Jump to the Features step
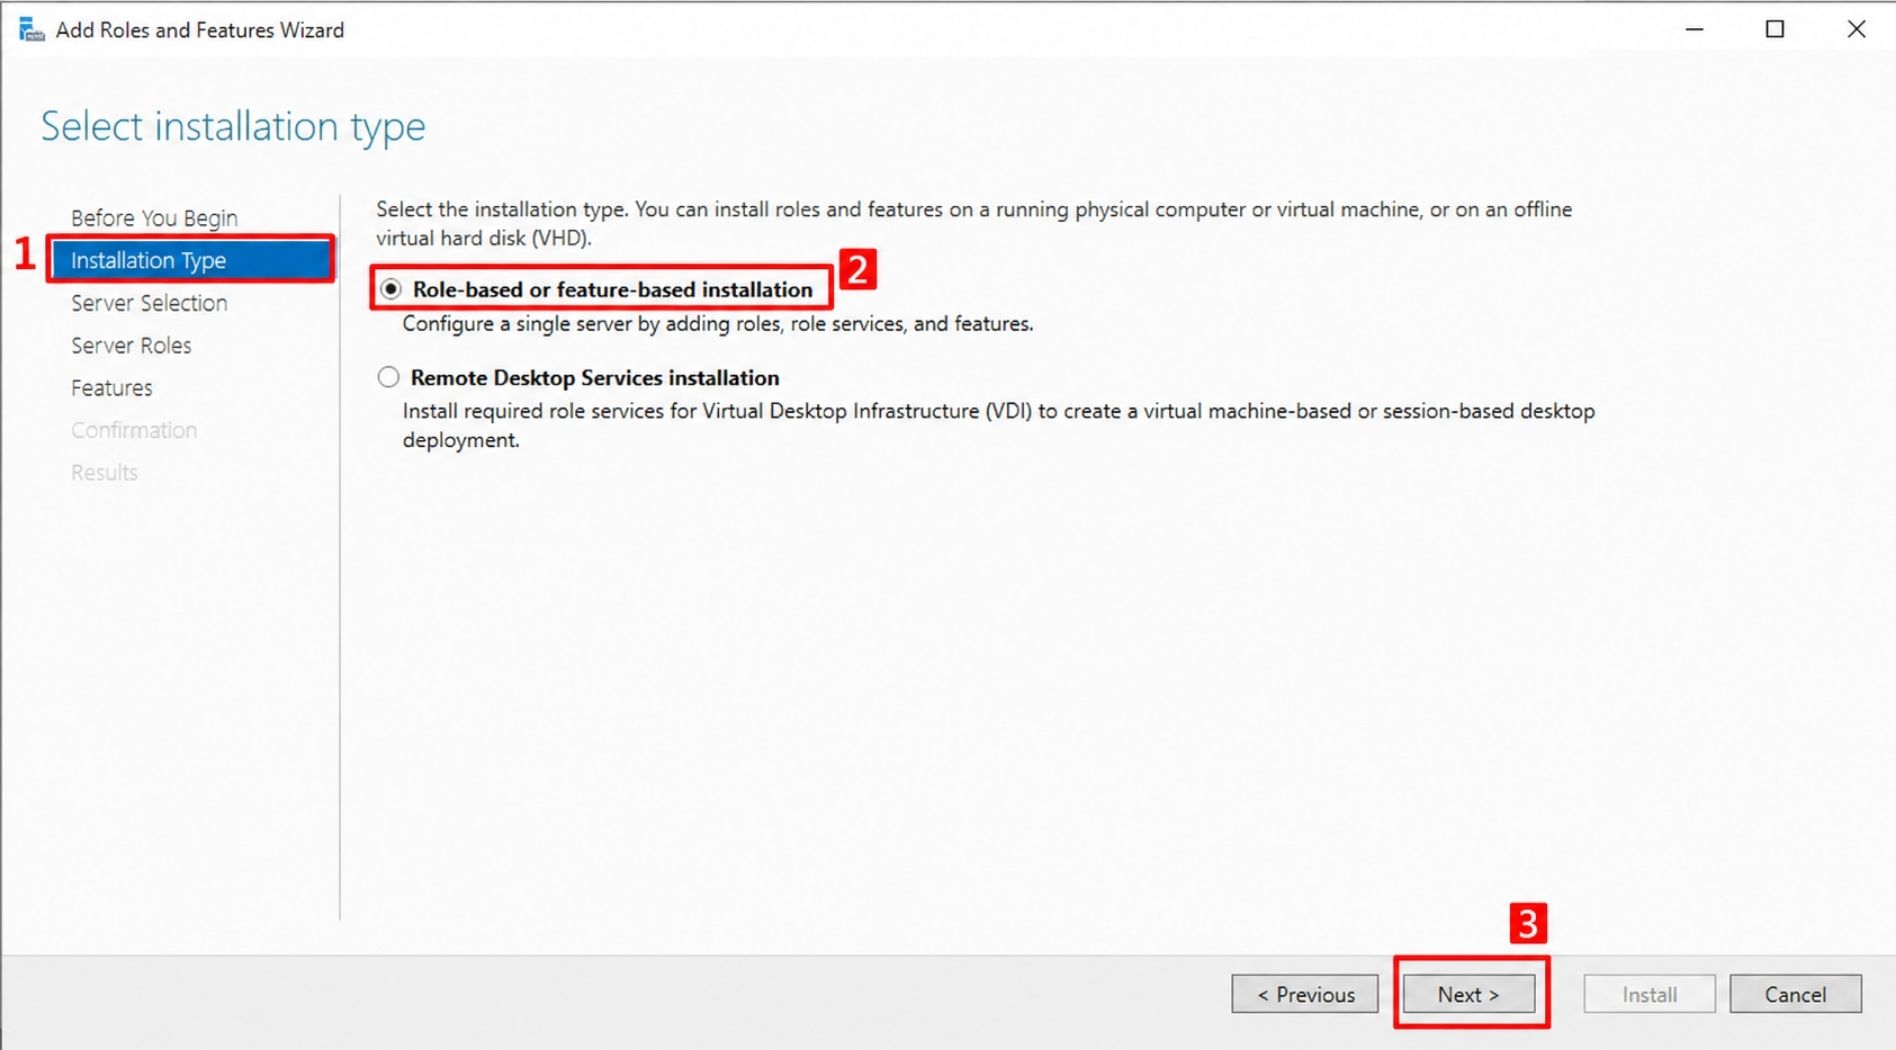1896x1050 pixels. tap(112, 388)
